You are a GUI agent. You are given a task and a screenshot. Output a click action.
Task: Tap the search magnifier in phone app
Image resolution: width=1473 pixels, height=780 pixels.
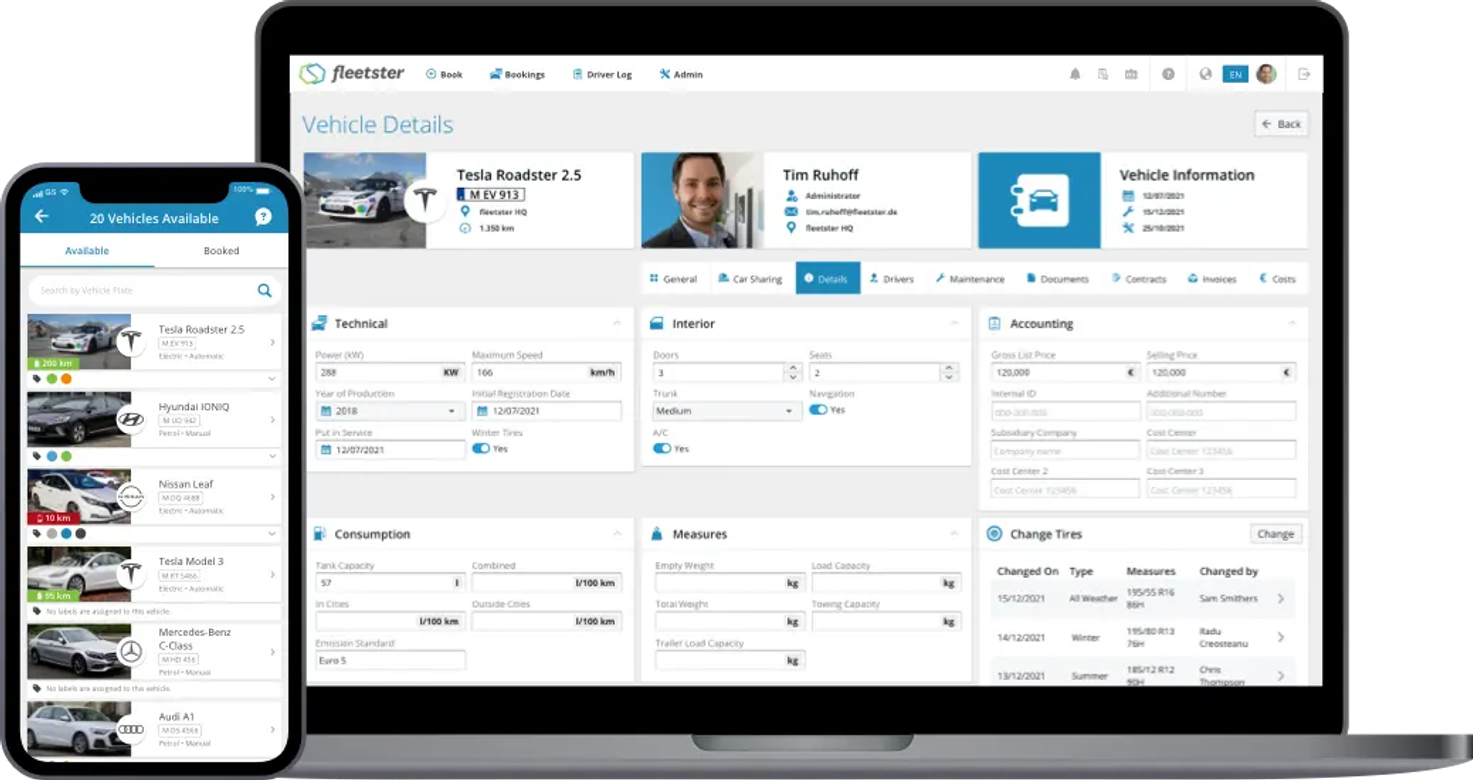point(264,291)
